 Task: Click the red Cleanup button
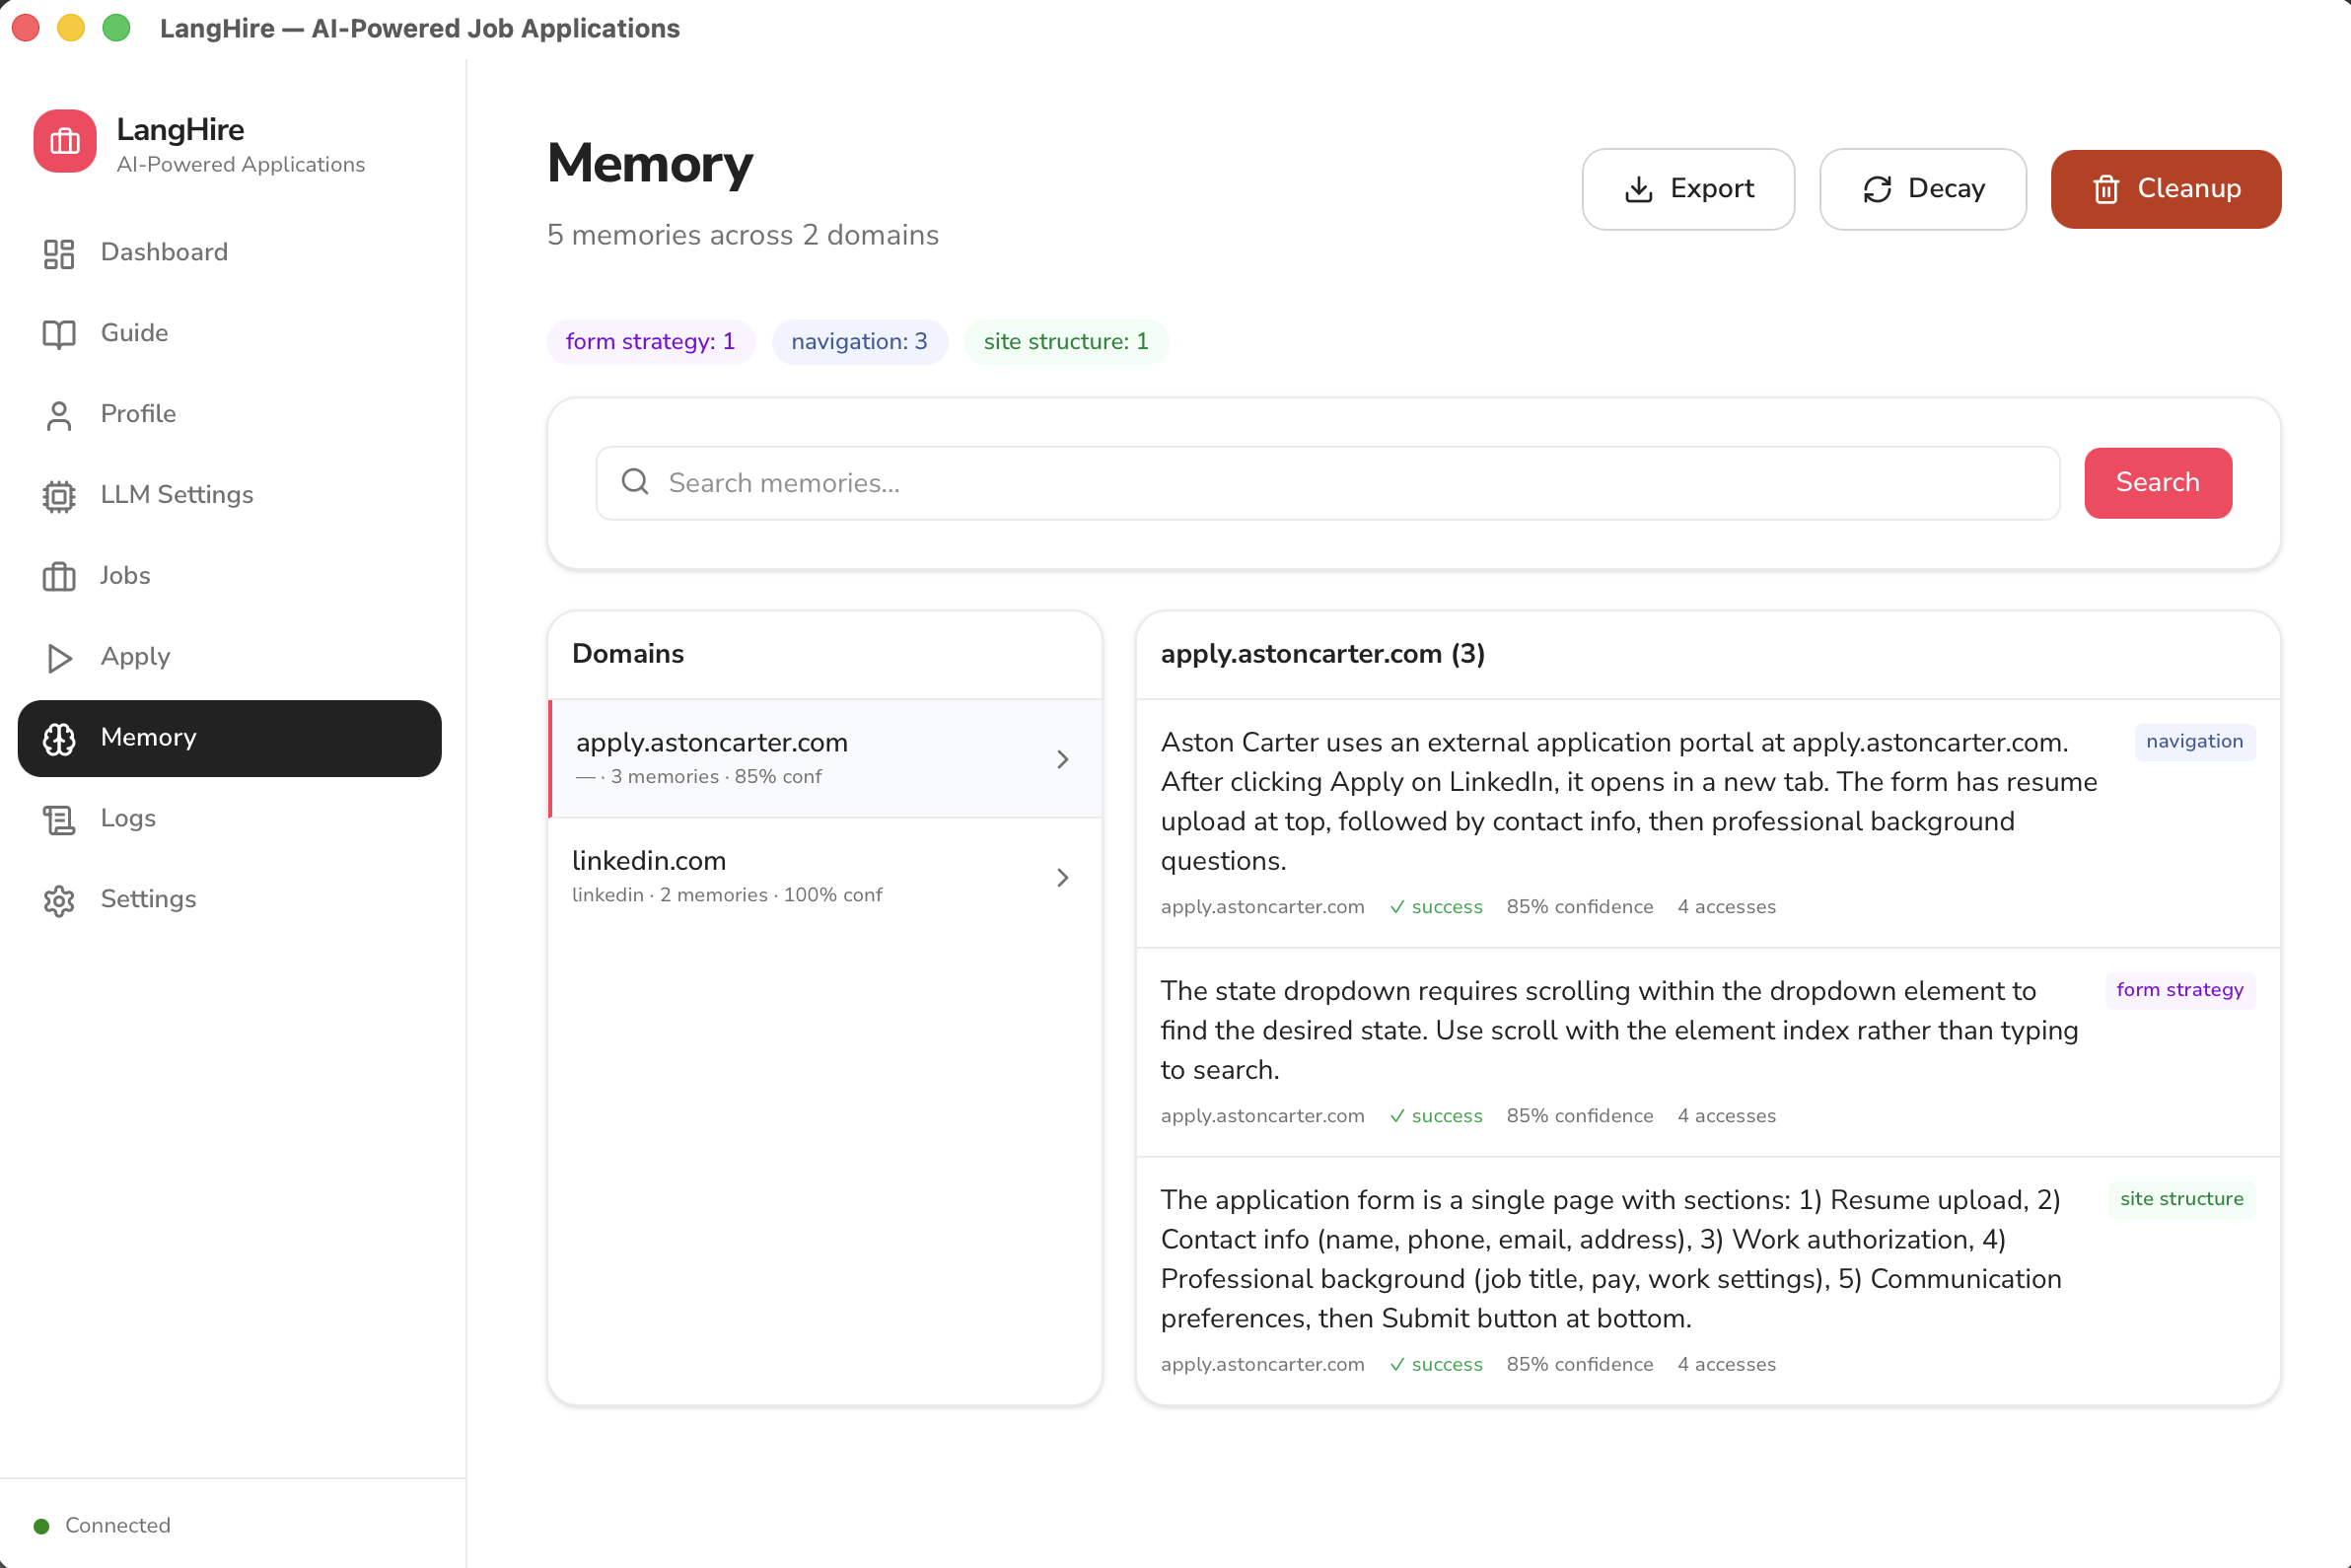pos(2166,189)
